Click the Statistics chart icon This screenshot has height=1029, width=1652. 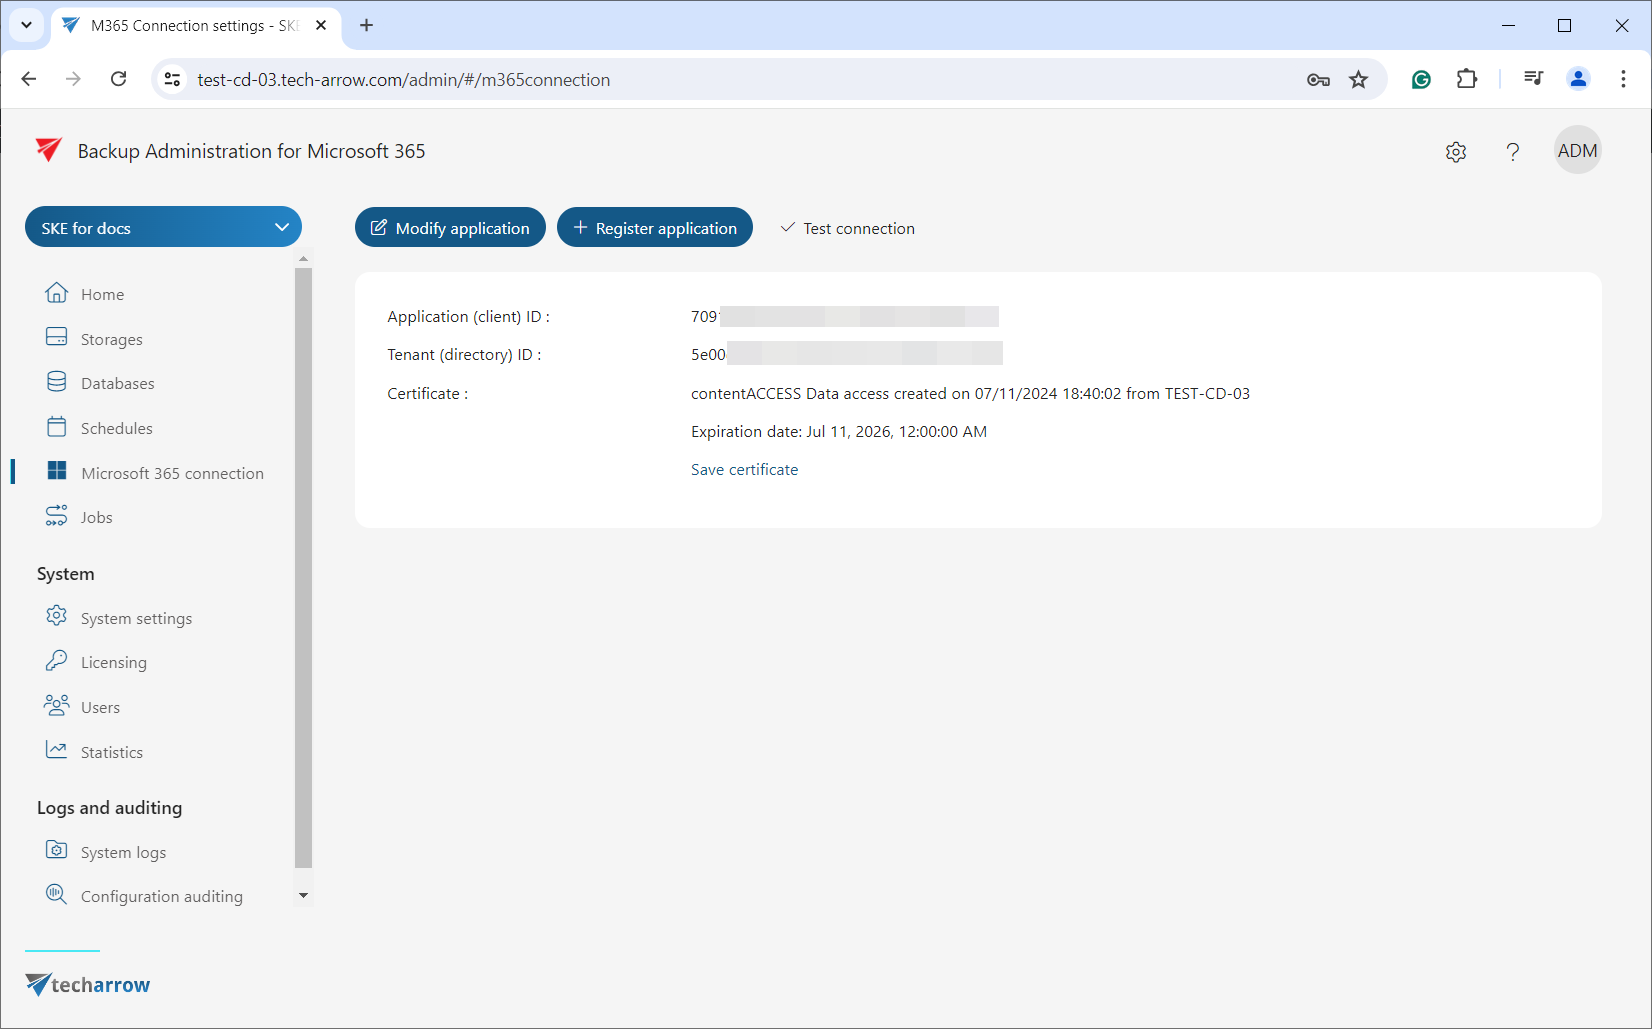[57, 750]
